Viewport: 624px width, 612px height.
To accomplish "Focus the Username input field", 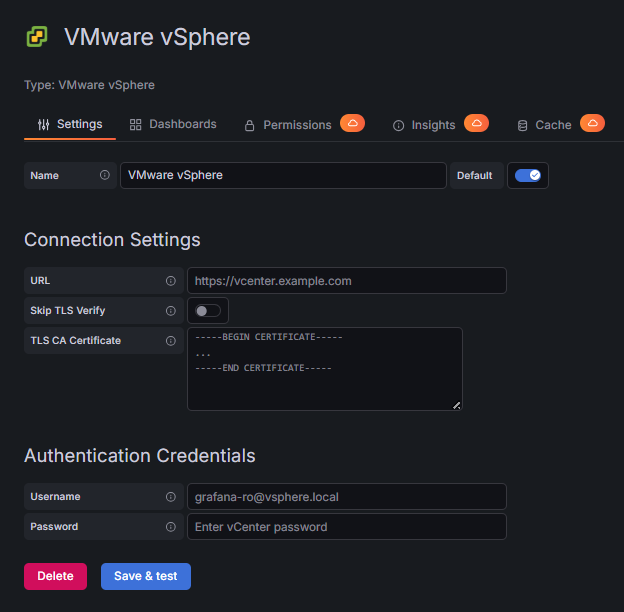I will point(347,497).
